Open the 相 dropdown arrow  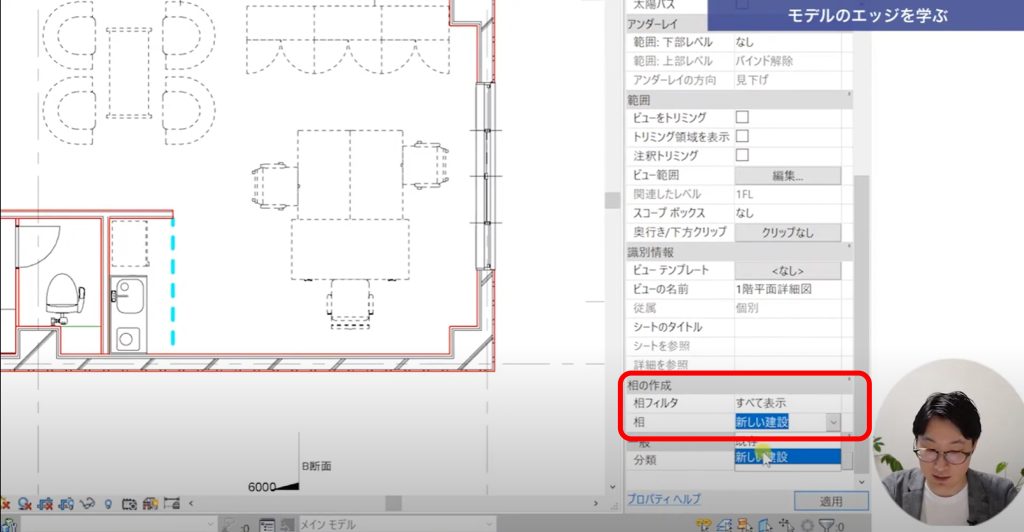(833, 422)
